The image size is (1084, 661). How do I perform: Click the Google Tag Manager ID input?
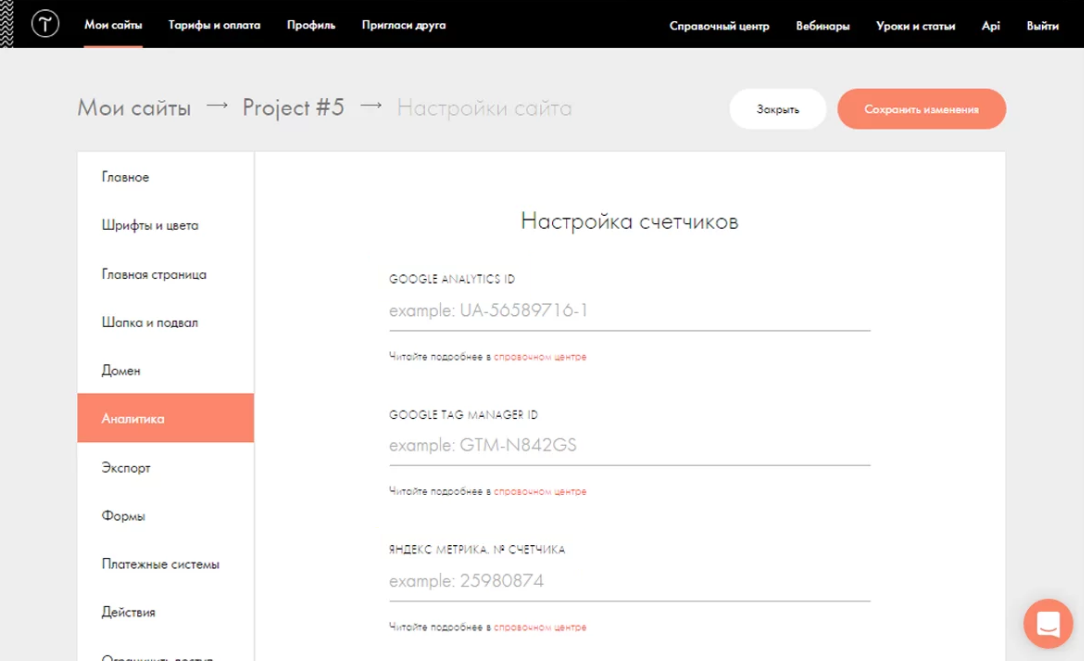[629, 446]
